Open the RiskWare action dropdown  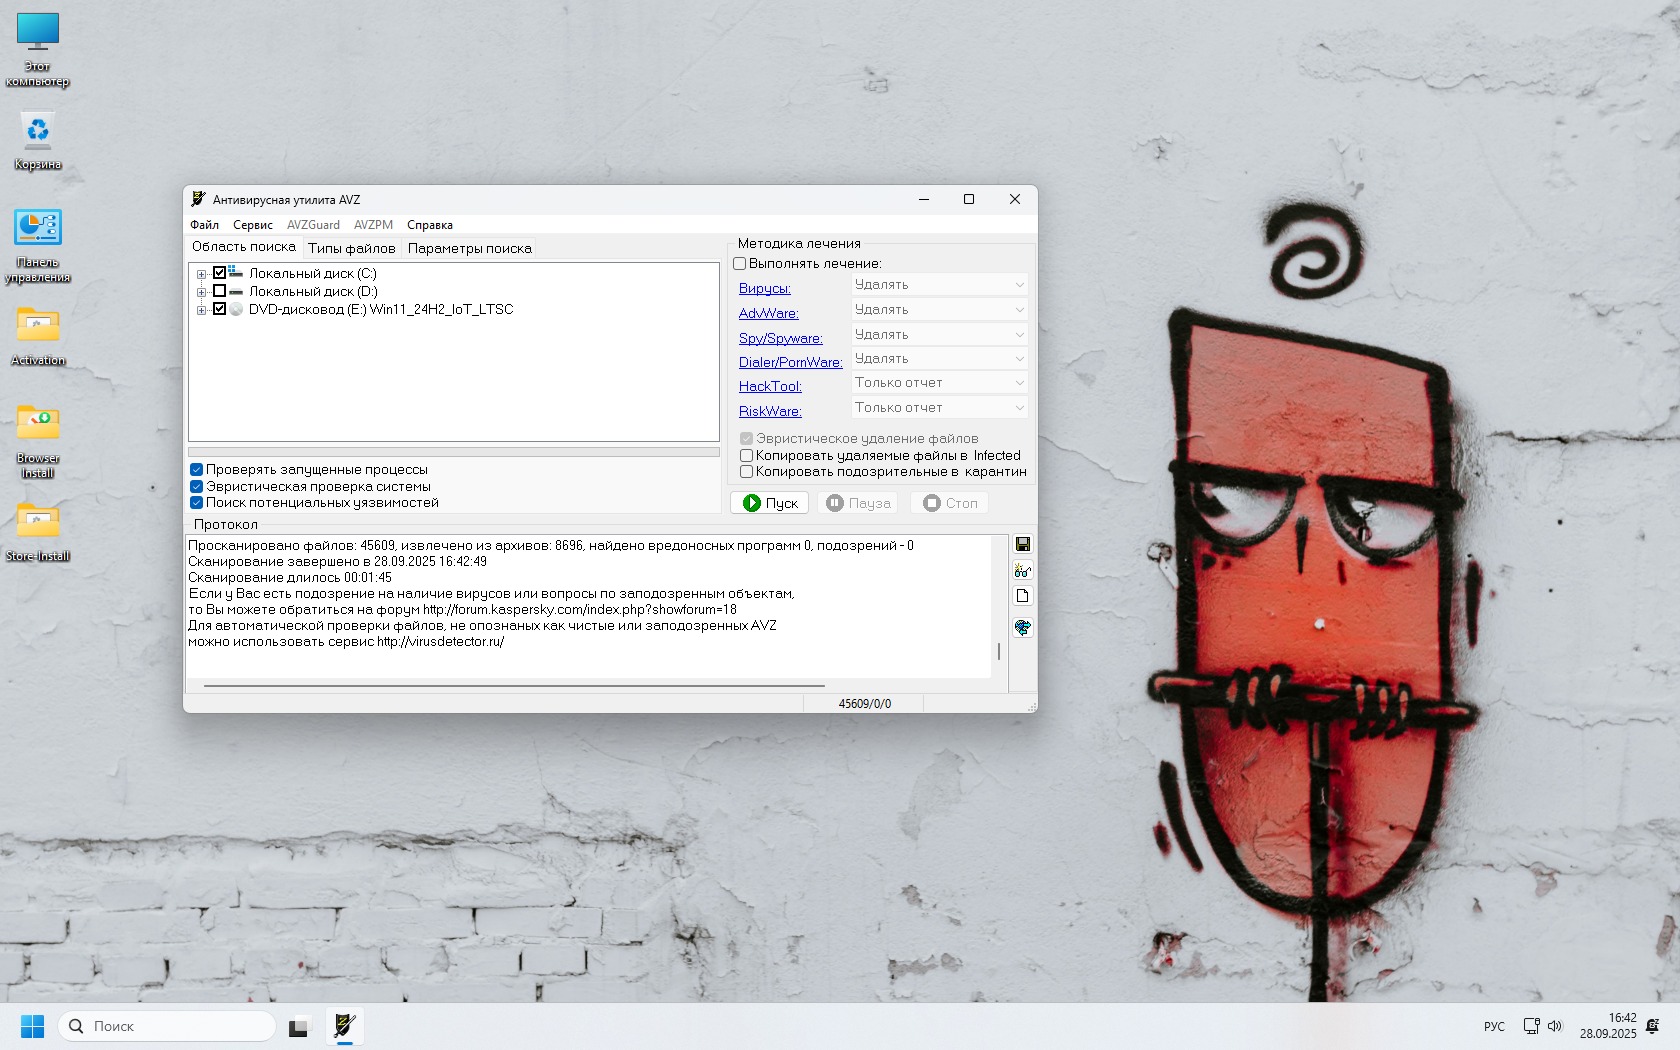pyautogui.click(x=938, y=408)
